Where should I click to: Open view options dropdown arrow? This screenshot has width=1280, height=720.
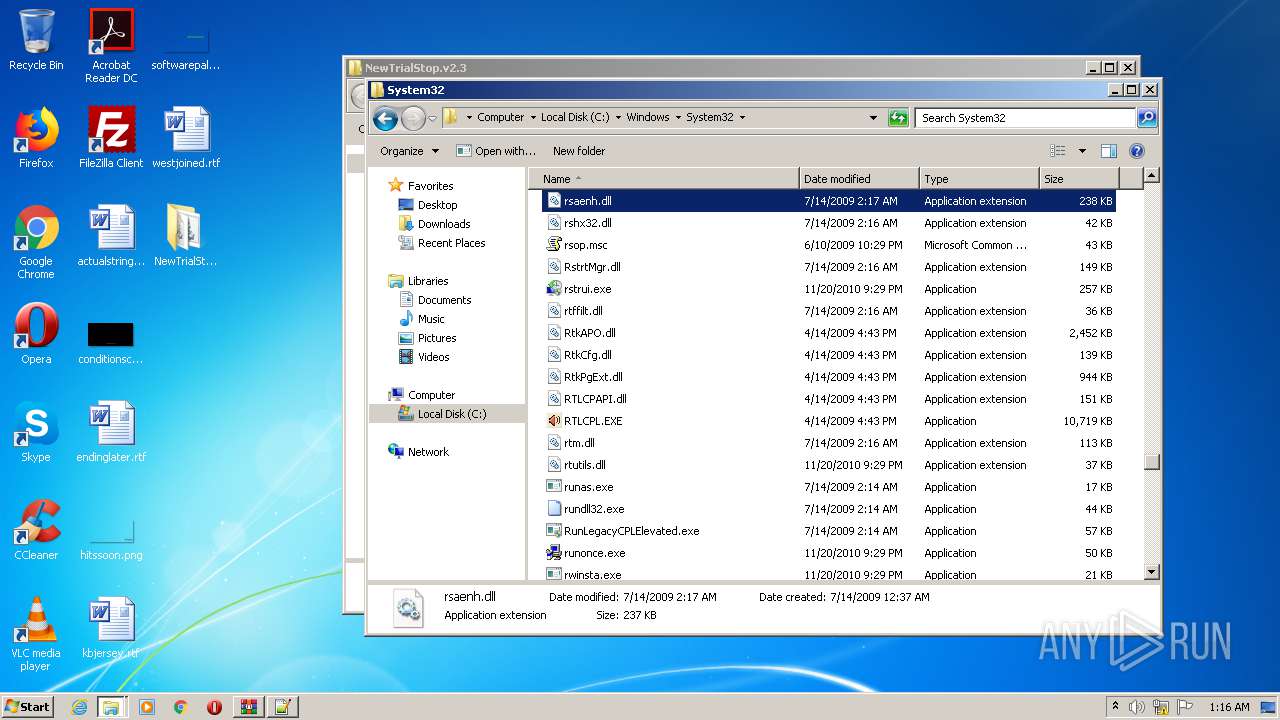click(x=1082, y=151)
